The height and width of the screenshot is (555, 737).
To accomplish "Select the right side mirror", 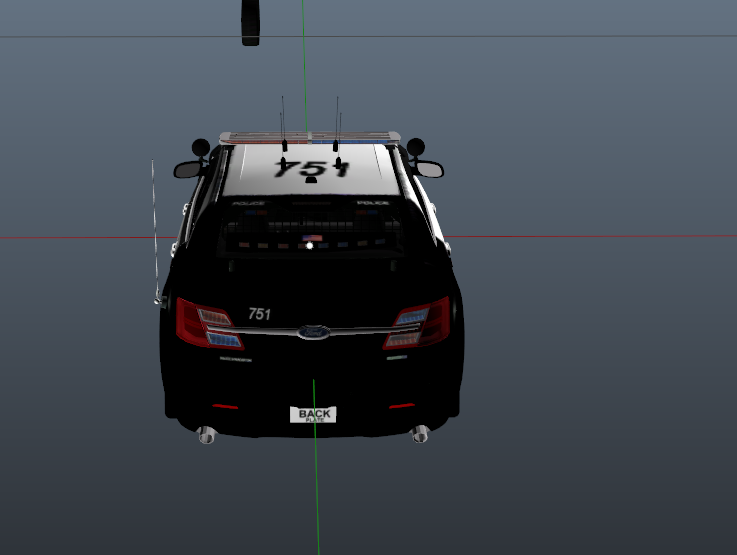I will point(429,169).
